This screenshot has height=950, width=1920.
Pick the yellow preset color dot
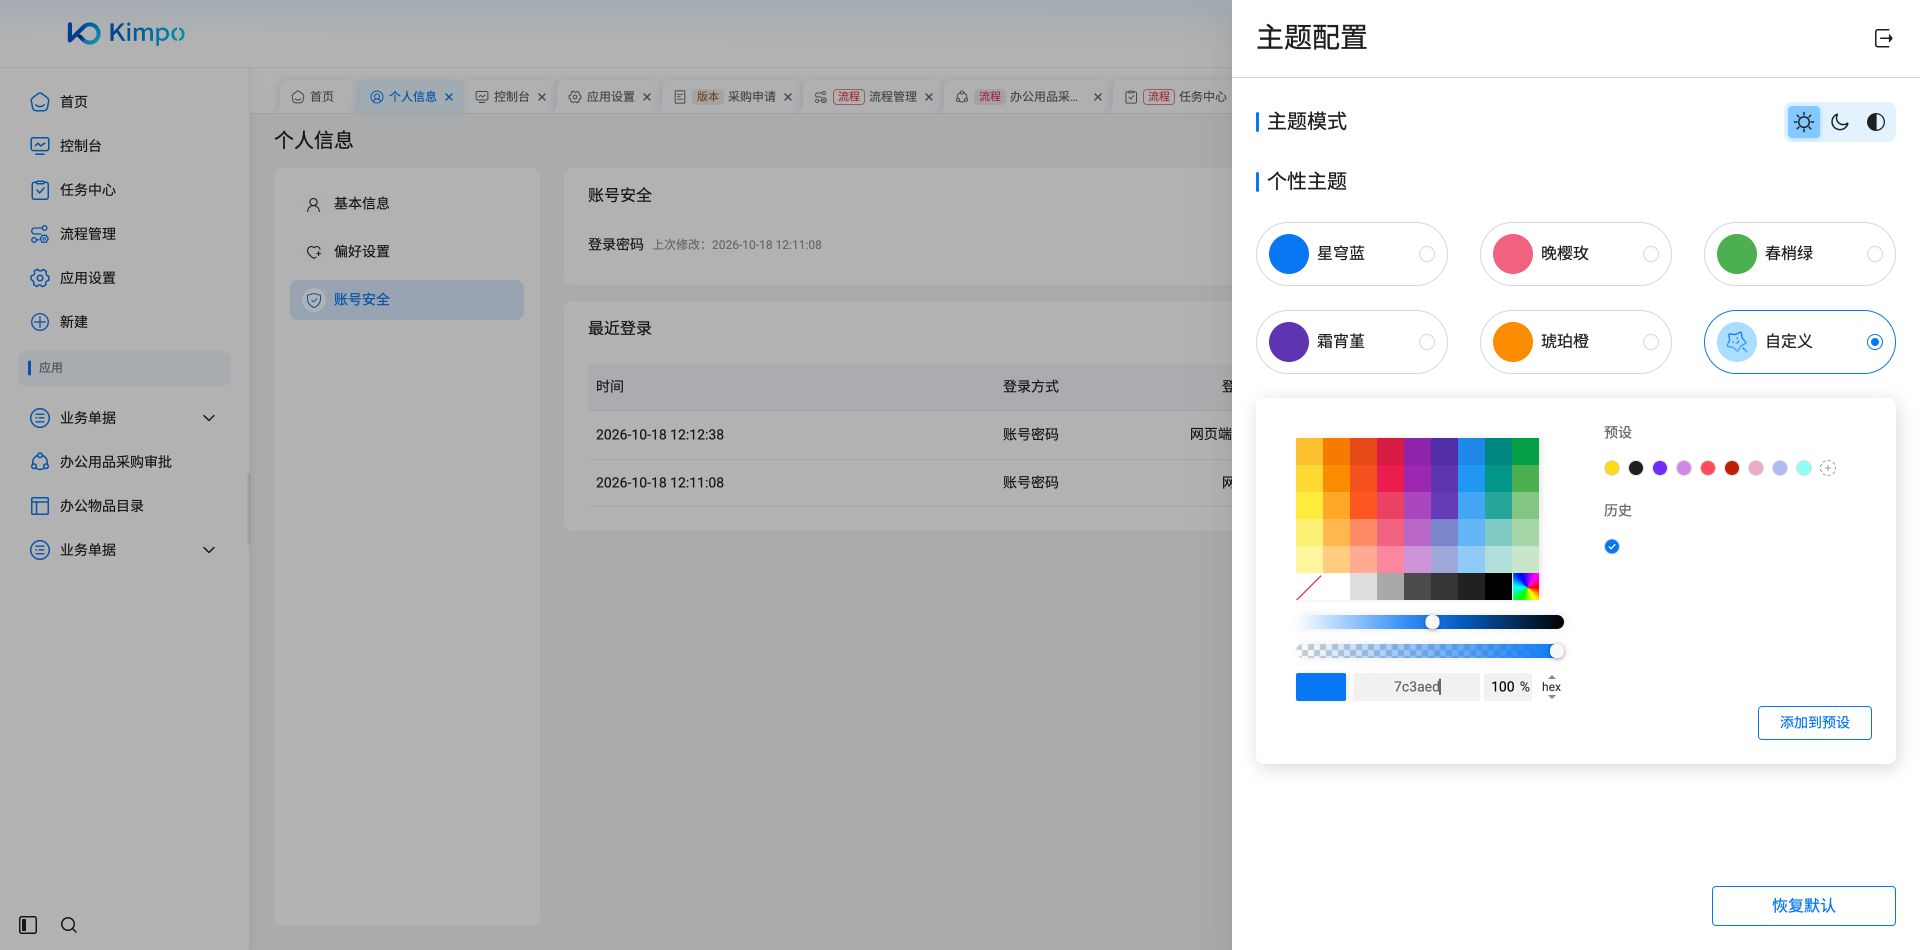(x=1612, y=468)
